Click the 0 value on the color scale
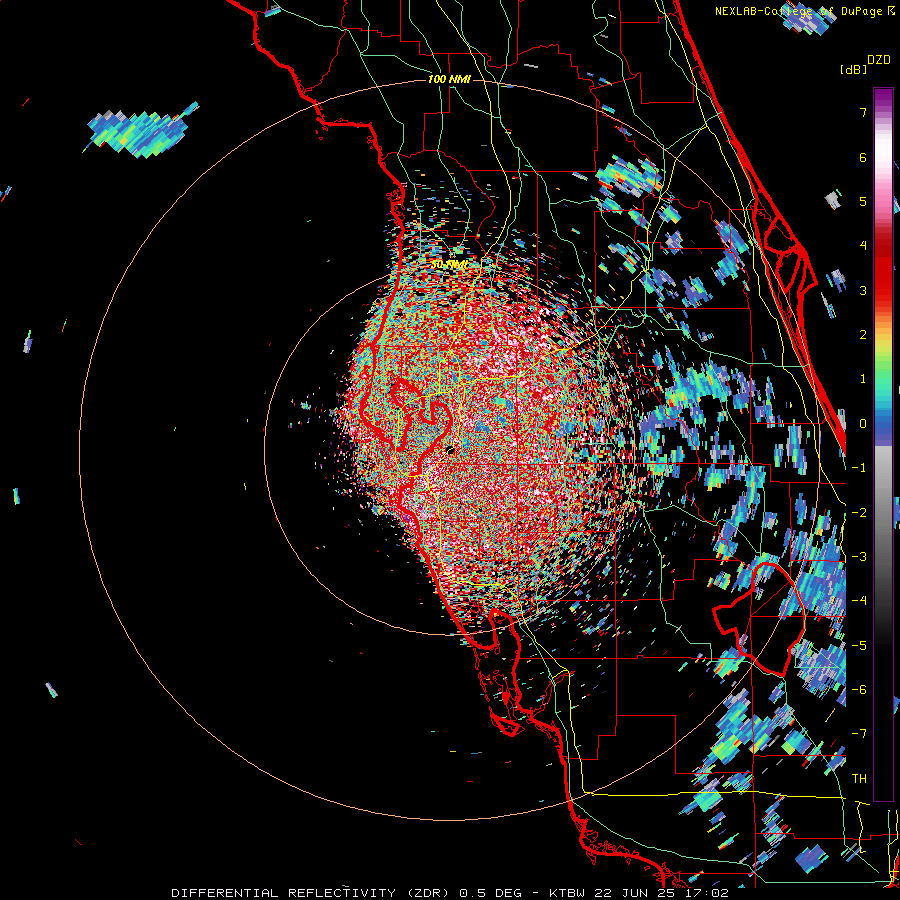This screenshot has height=900, width=900. pyautogui.click(x=863, y=424)
